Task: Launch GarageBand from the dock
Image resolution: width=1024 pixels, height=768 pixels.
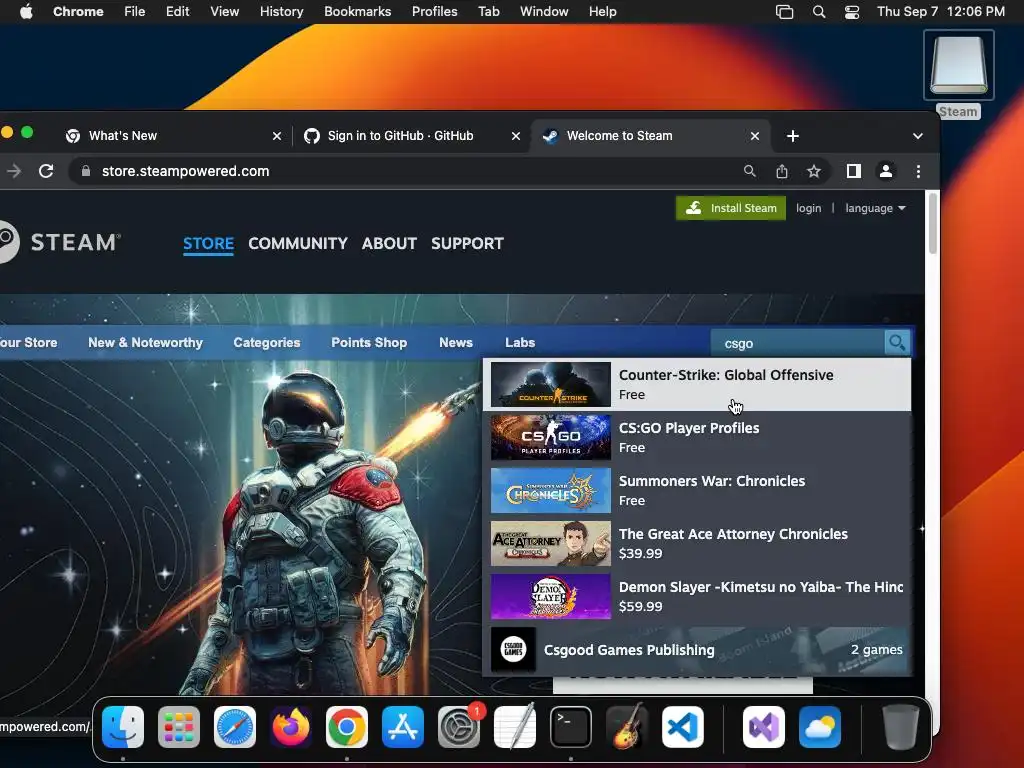Action: [627, 727]
